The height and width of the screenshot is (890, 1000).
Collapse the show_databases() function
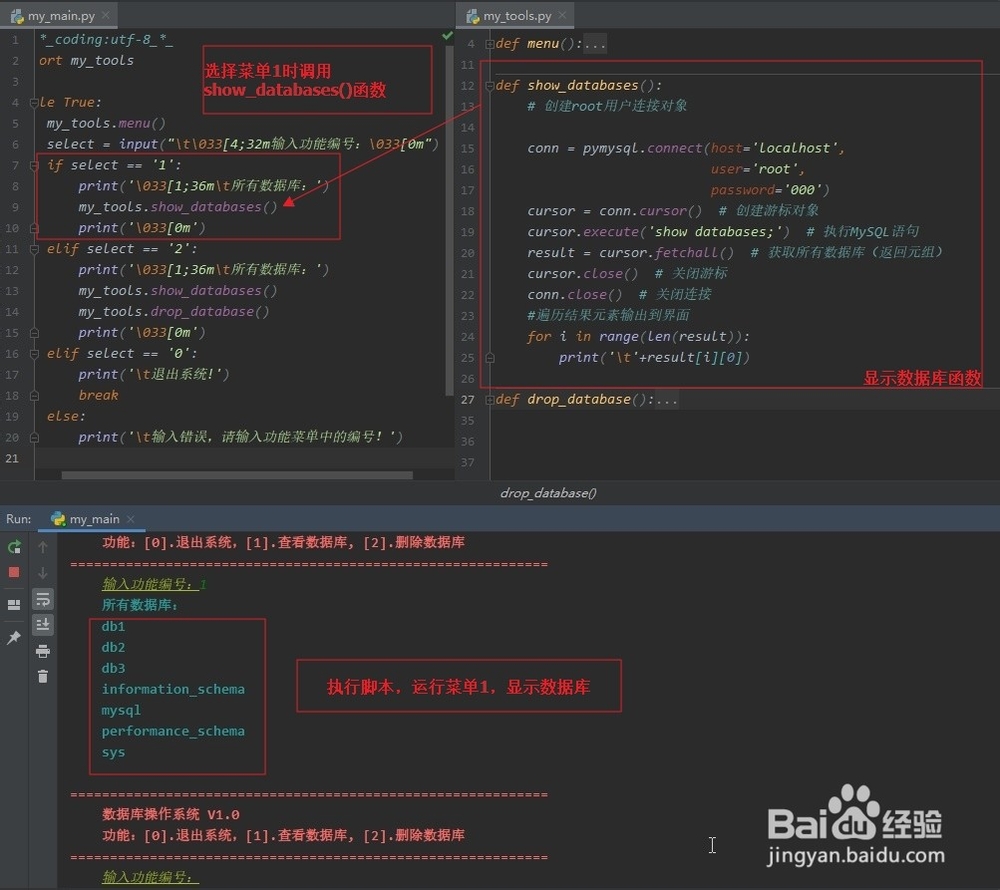pos(489,85)
